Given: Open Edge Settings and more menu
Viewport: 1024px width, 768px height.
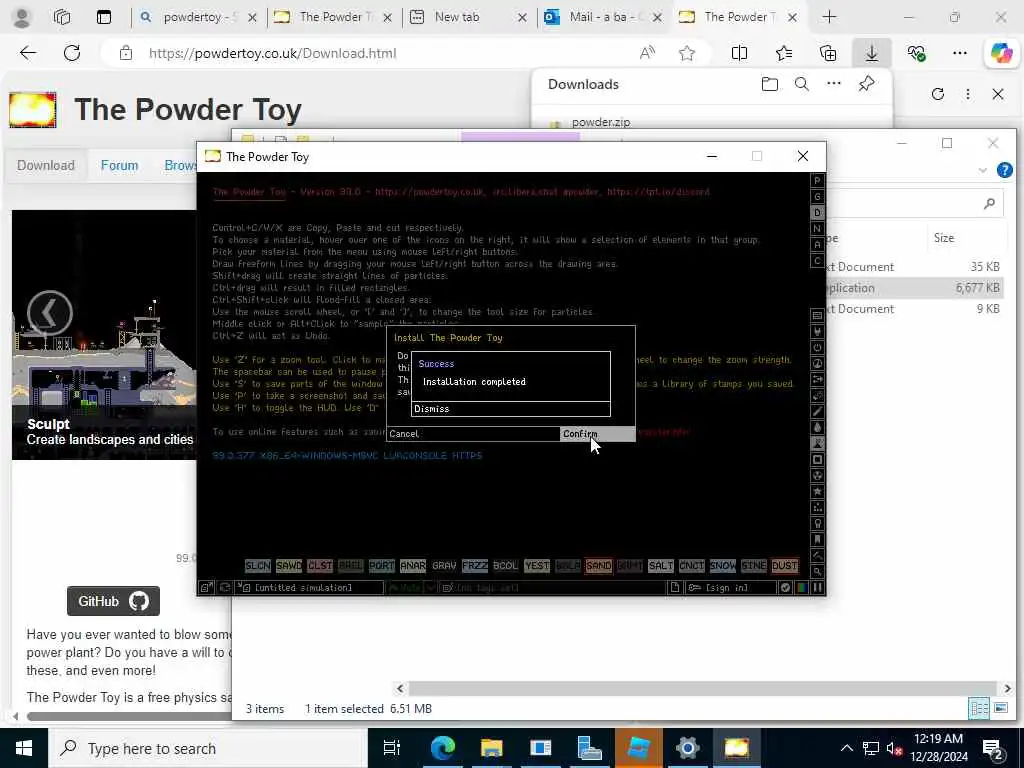Looking at the screenshot, I should [x=959, y=54].
